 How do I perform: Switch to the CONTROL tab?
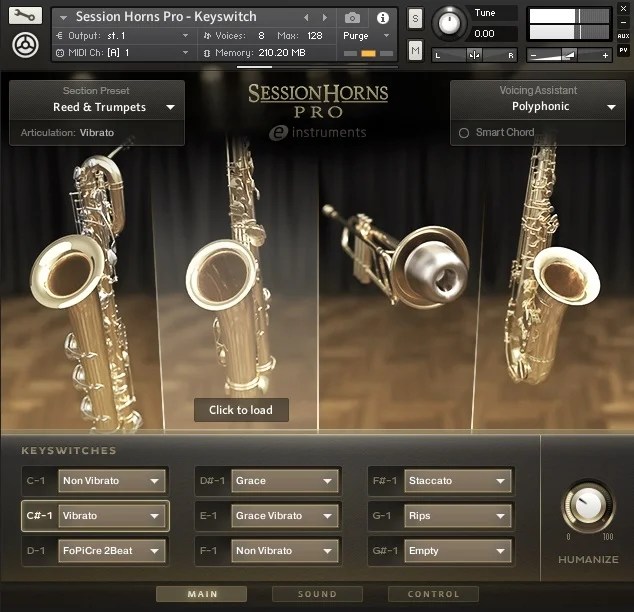433,594
